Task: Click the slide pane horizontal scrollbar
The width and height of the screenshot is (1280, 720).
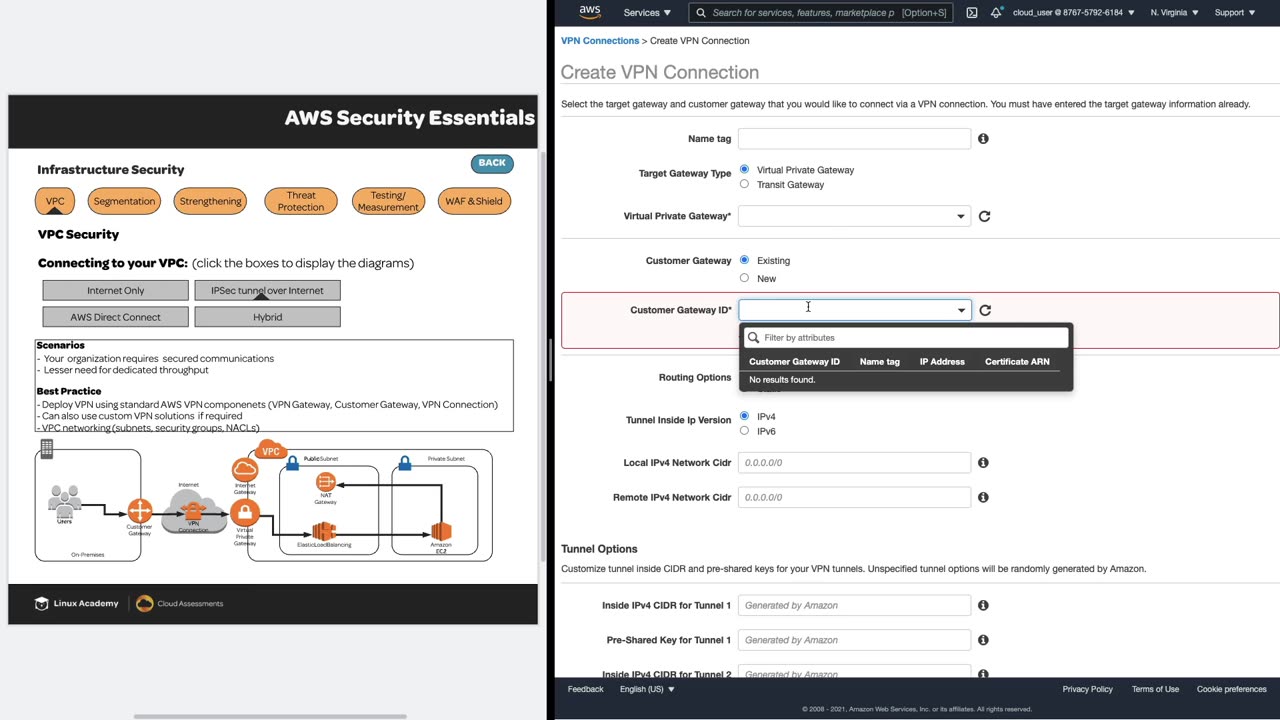Action: click(x=270, y=716)
